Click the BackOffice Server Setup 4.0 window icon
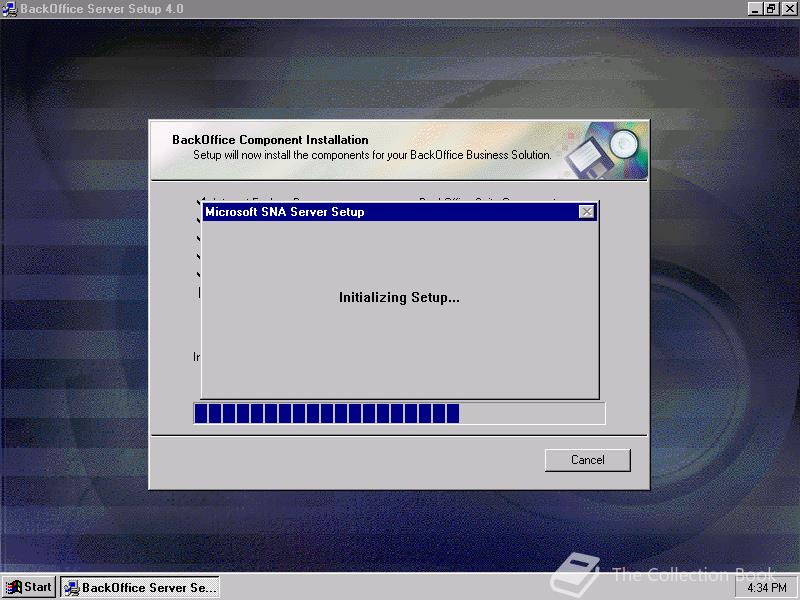 (x=10, y=9)
